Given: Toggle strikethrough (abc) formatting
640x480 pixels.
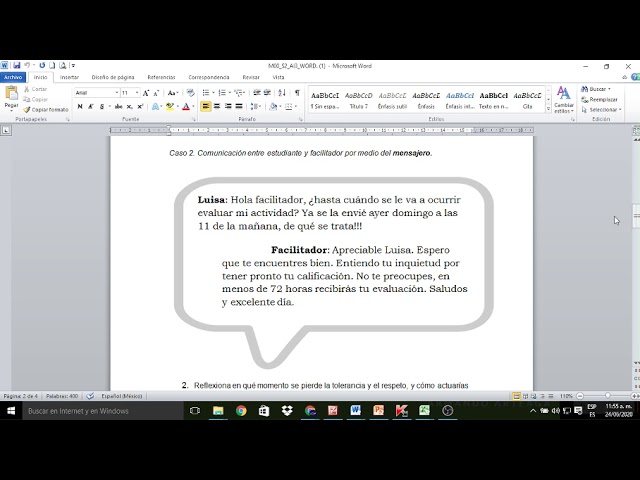Looking at the screenshot, I should (x=118, y=107).
